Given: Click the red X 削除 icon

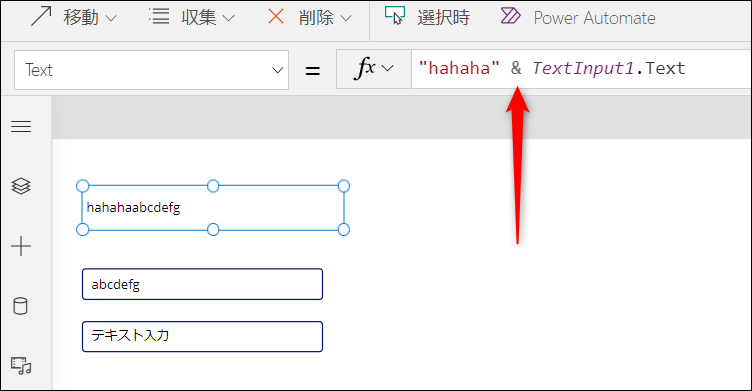Looking at the screenshot, I should pos(276,16).
